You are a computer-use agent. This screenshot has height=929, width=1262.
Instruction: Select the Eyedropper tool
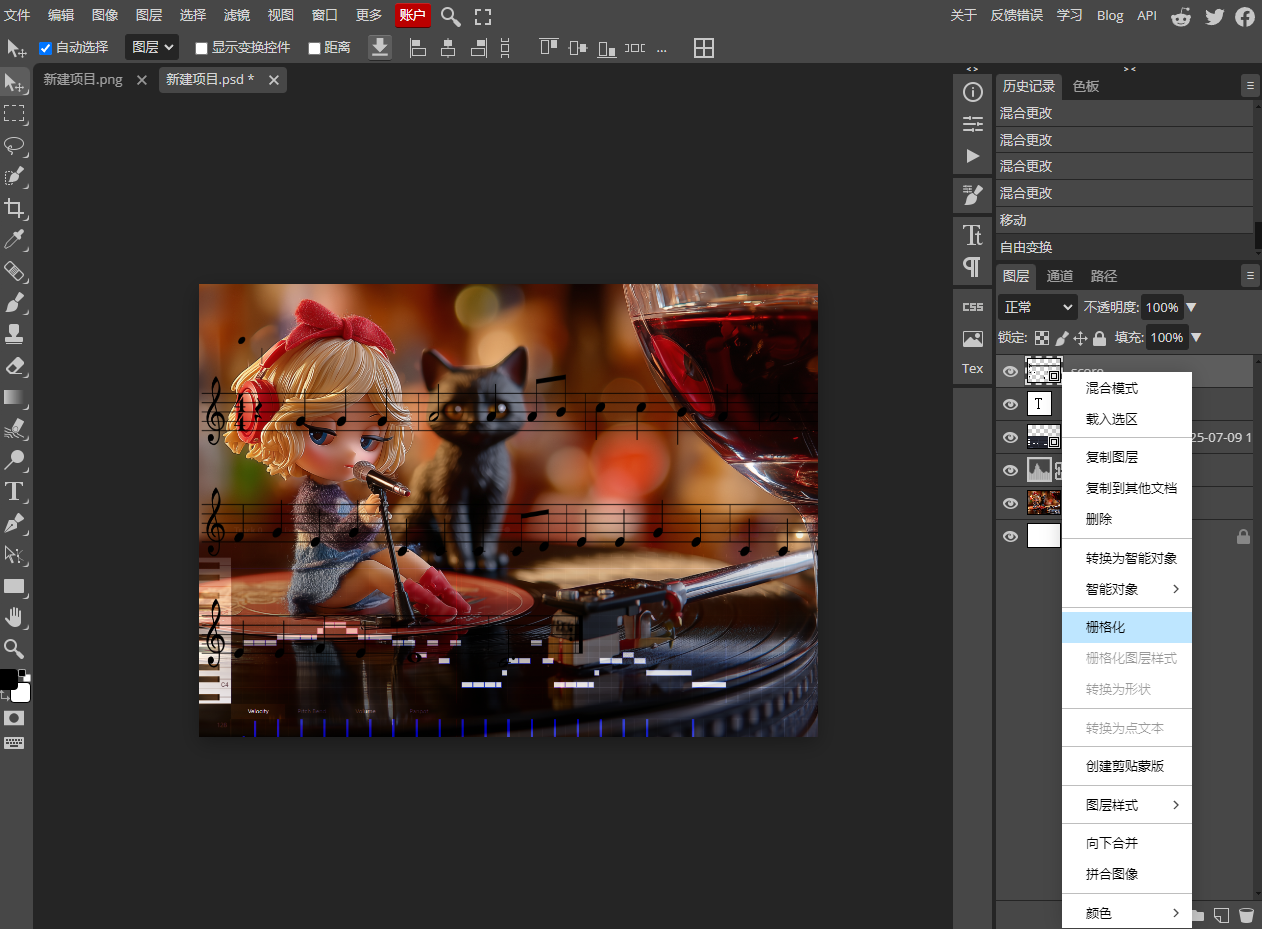(15, 239)
